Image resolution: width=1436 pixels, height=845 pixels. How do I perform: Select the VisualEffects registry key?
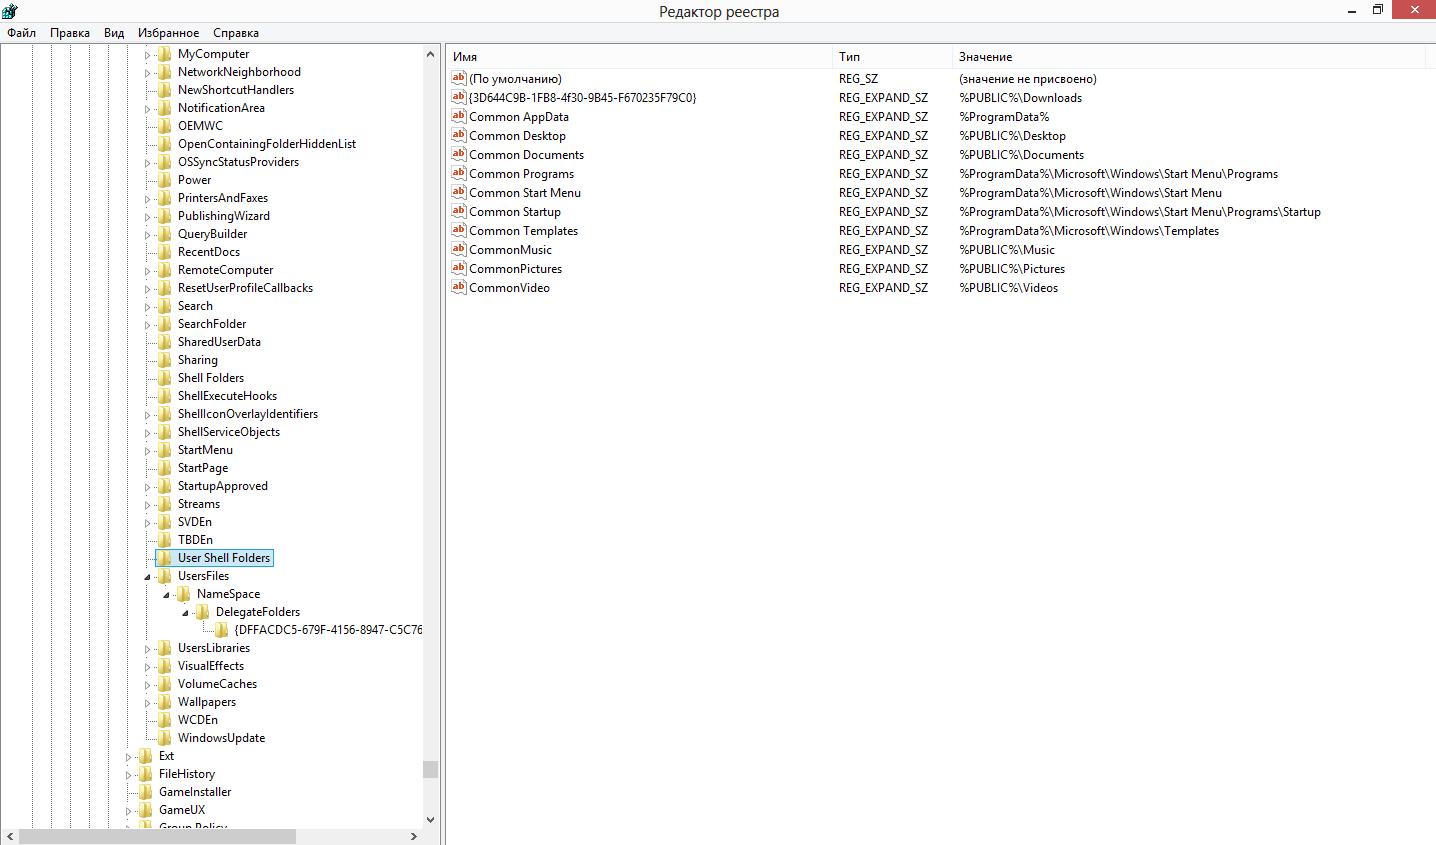(210, 666)
